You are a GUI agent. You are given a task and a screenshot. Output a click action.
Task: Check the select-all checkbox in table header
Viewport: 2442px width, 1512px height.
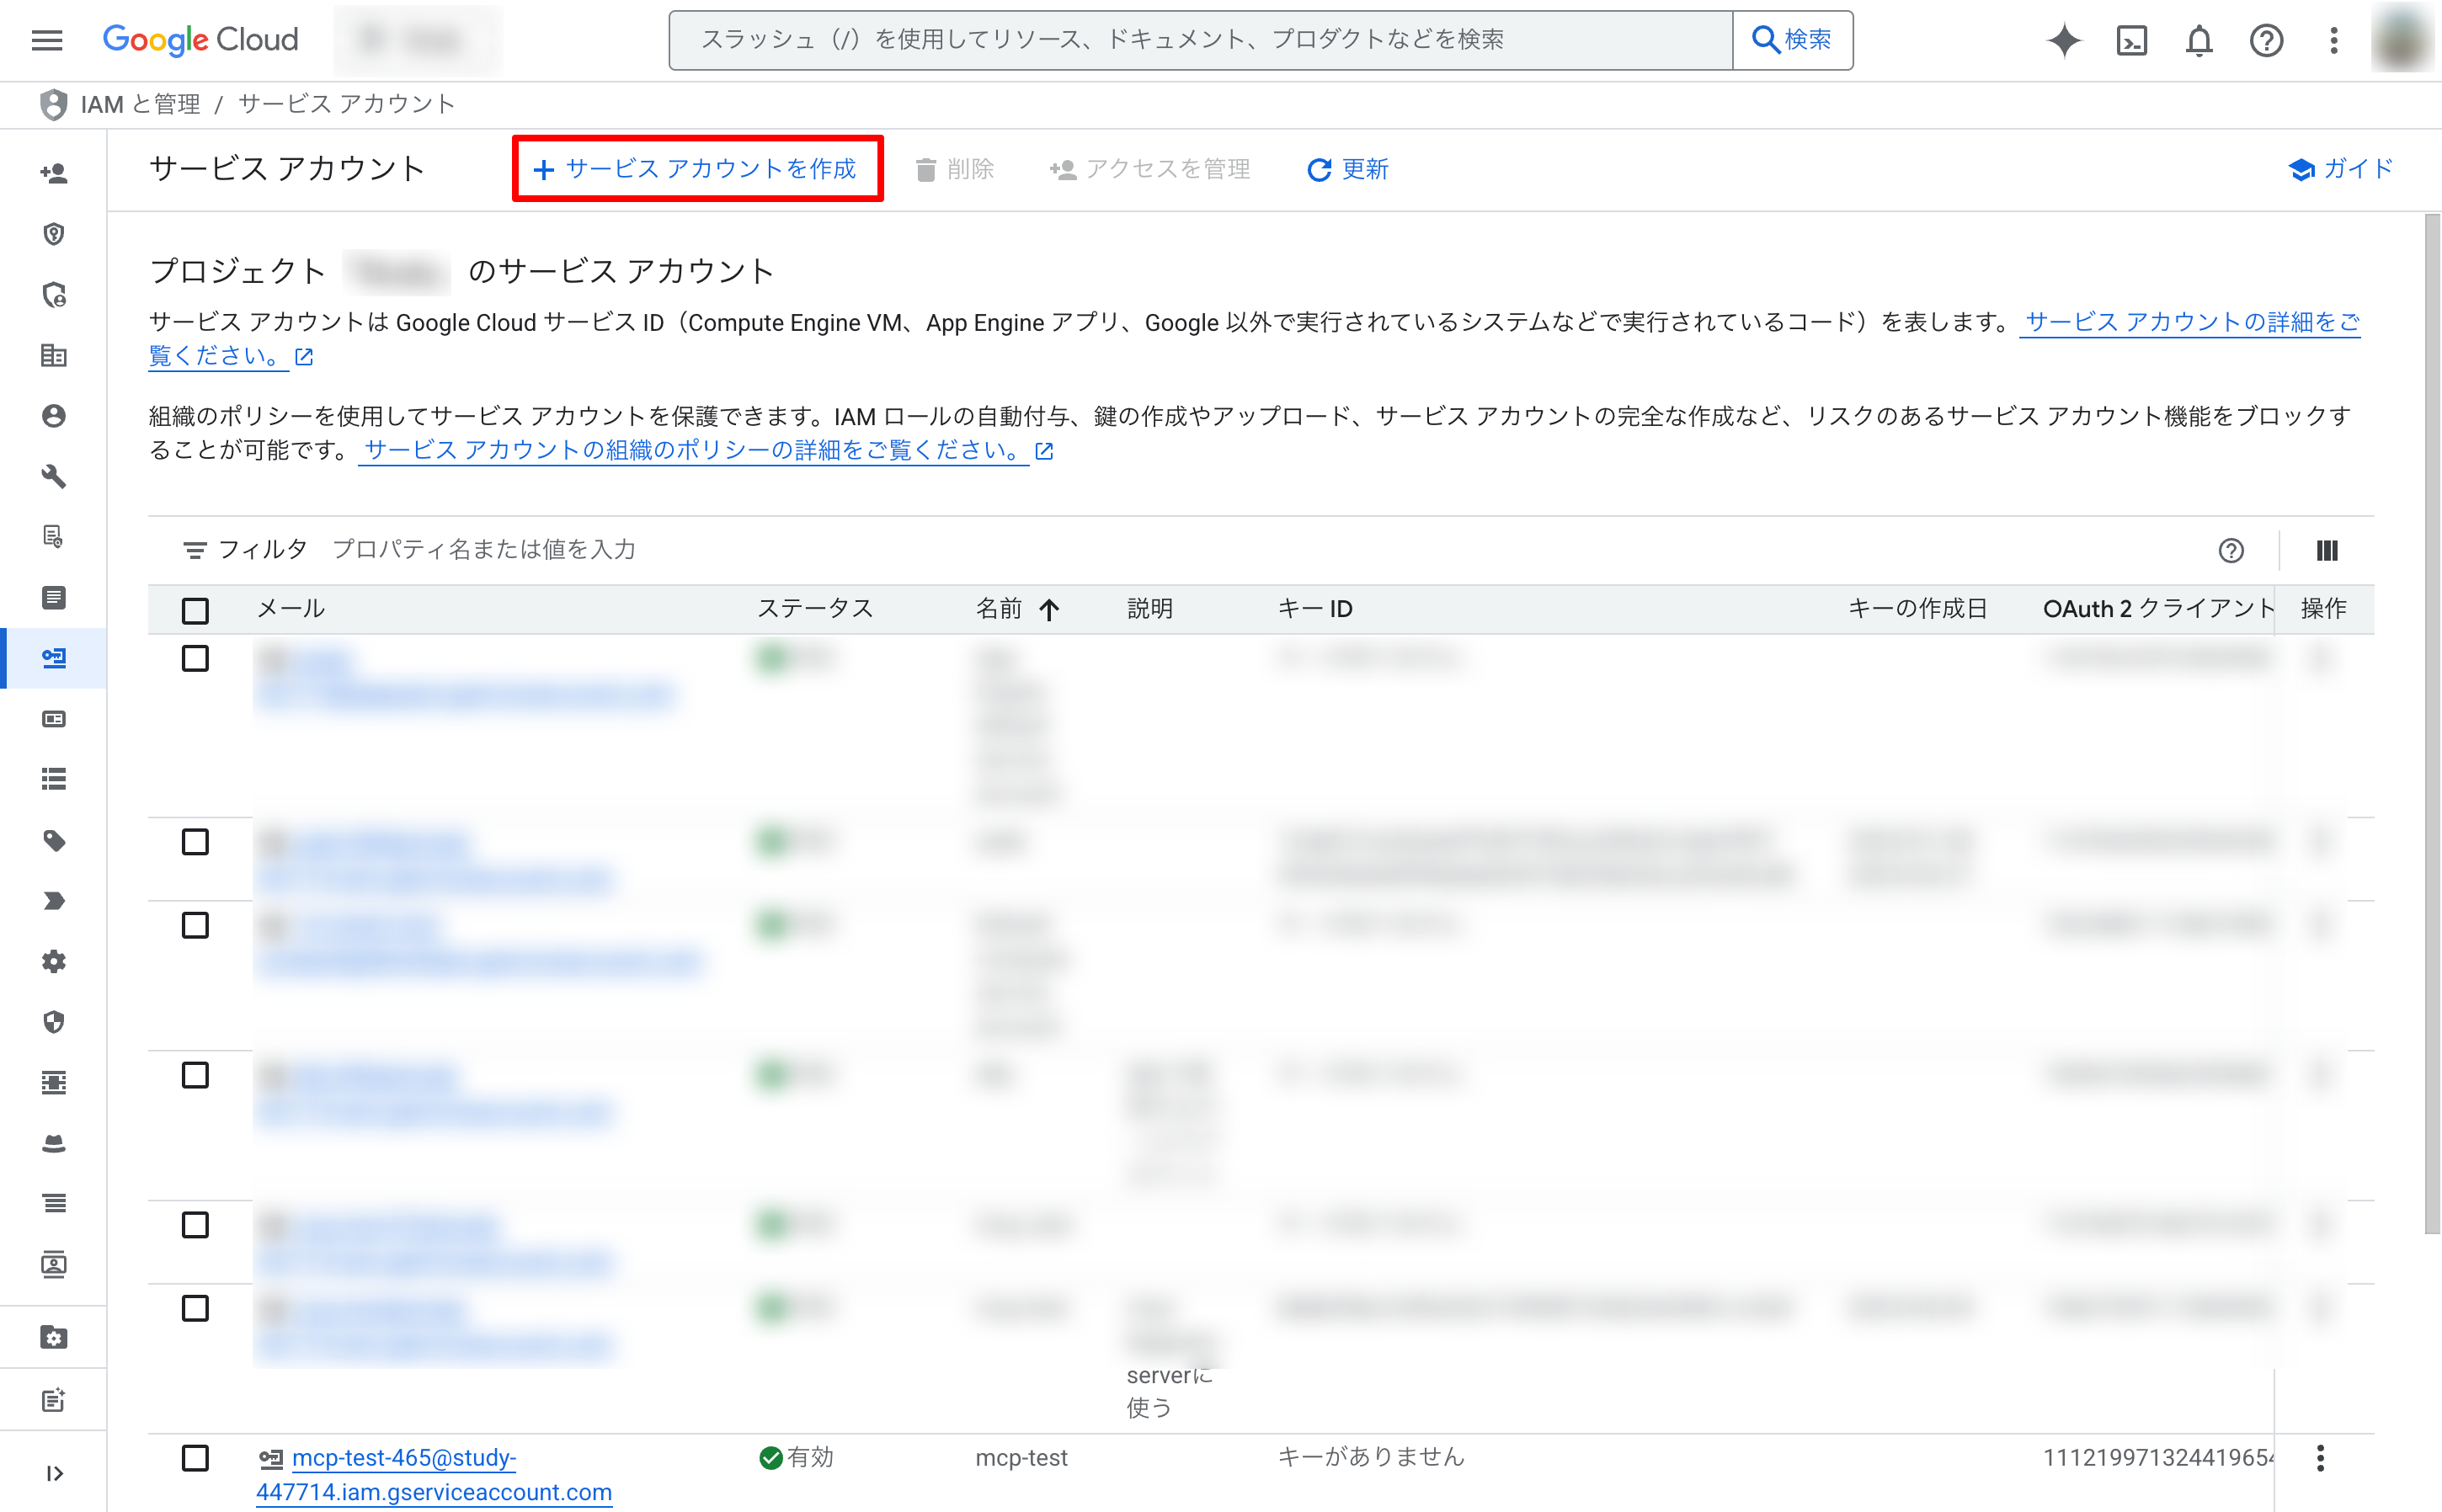tap(196, 609)
